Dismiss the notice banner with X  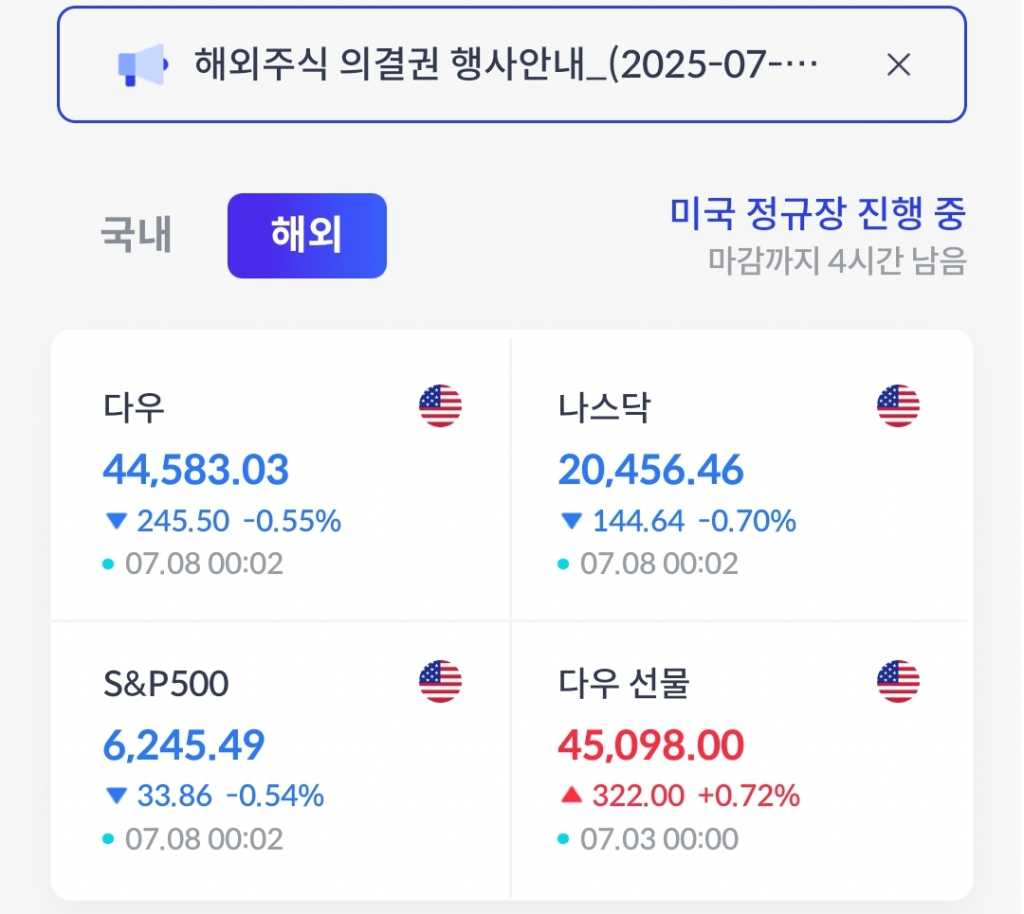pyautogui.click(x=899, y=65)
